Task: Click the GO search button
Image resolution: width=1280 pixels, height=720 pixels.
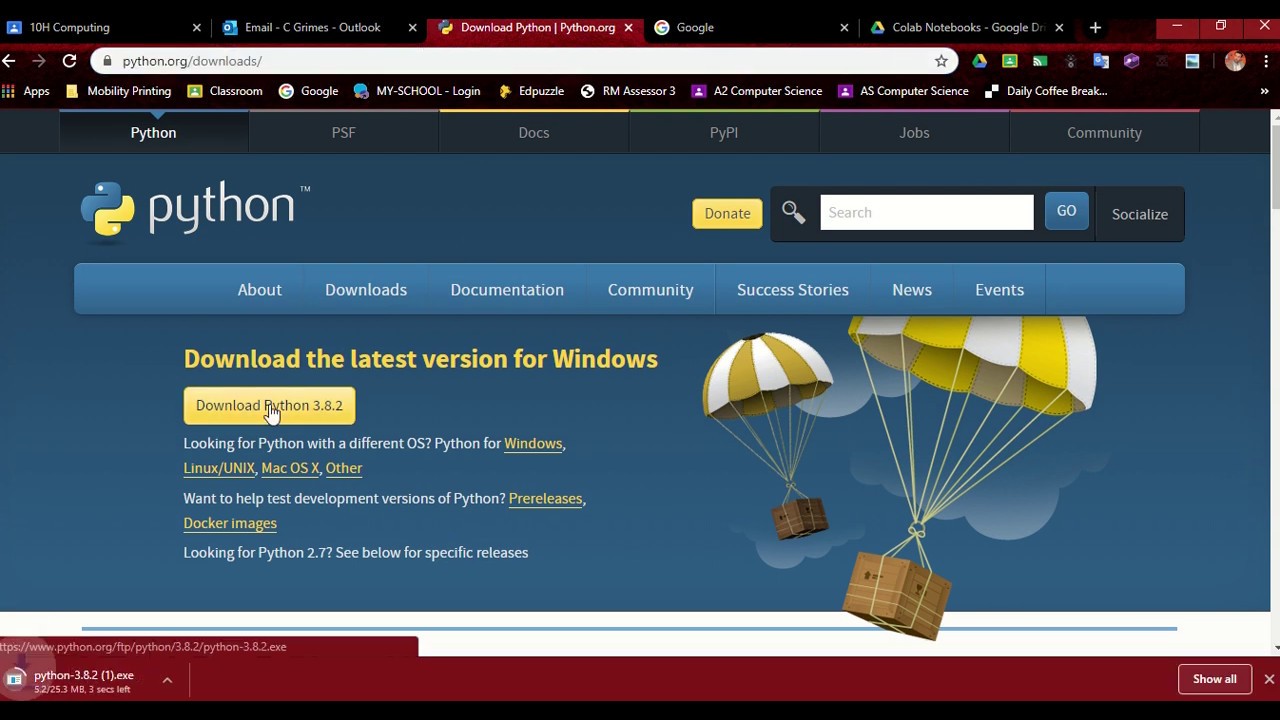Action: 1066,211
